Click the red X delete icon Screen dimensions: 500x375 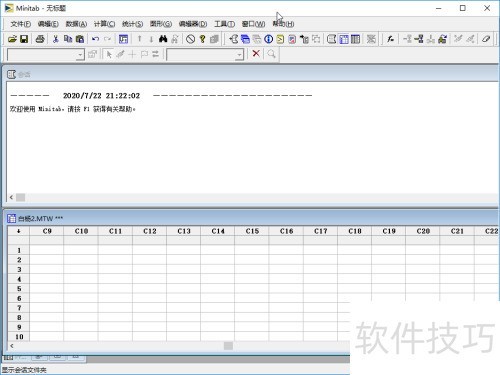coord(256,53)
